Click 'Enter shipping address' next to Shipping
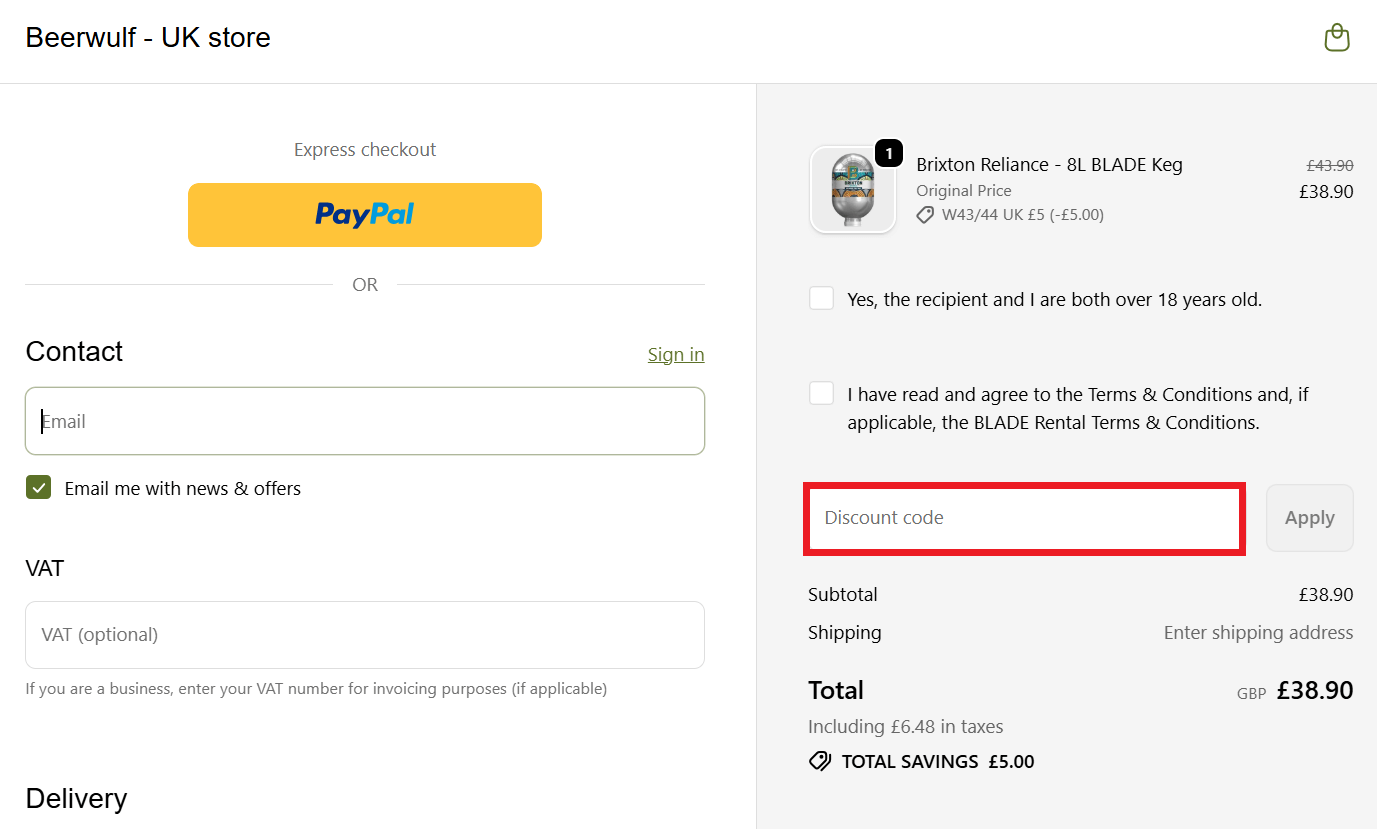This screenshot has height=829, width=1377. tap(1258, 632)
